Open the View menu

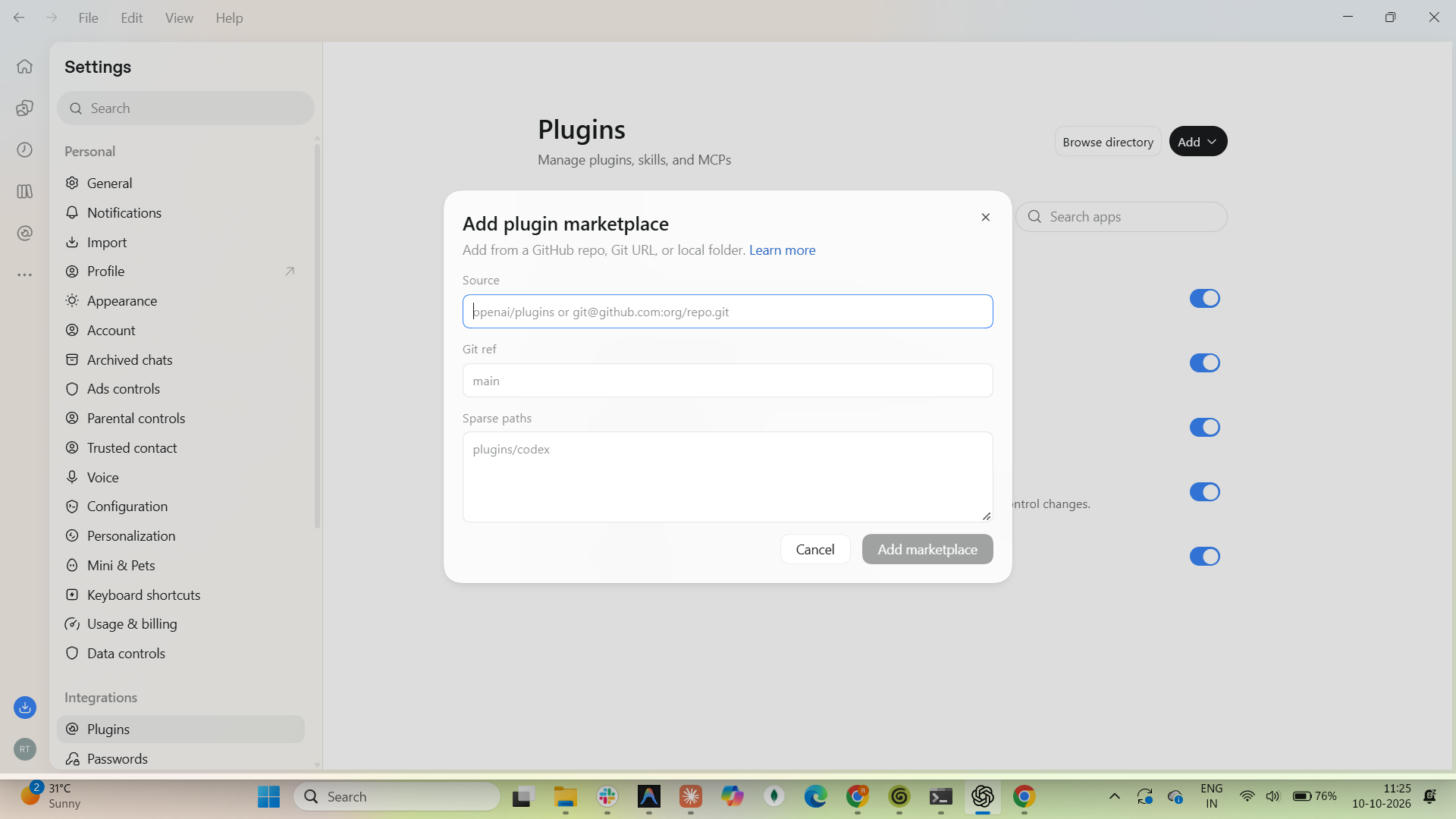[x=179, y=18]
